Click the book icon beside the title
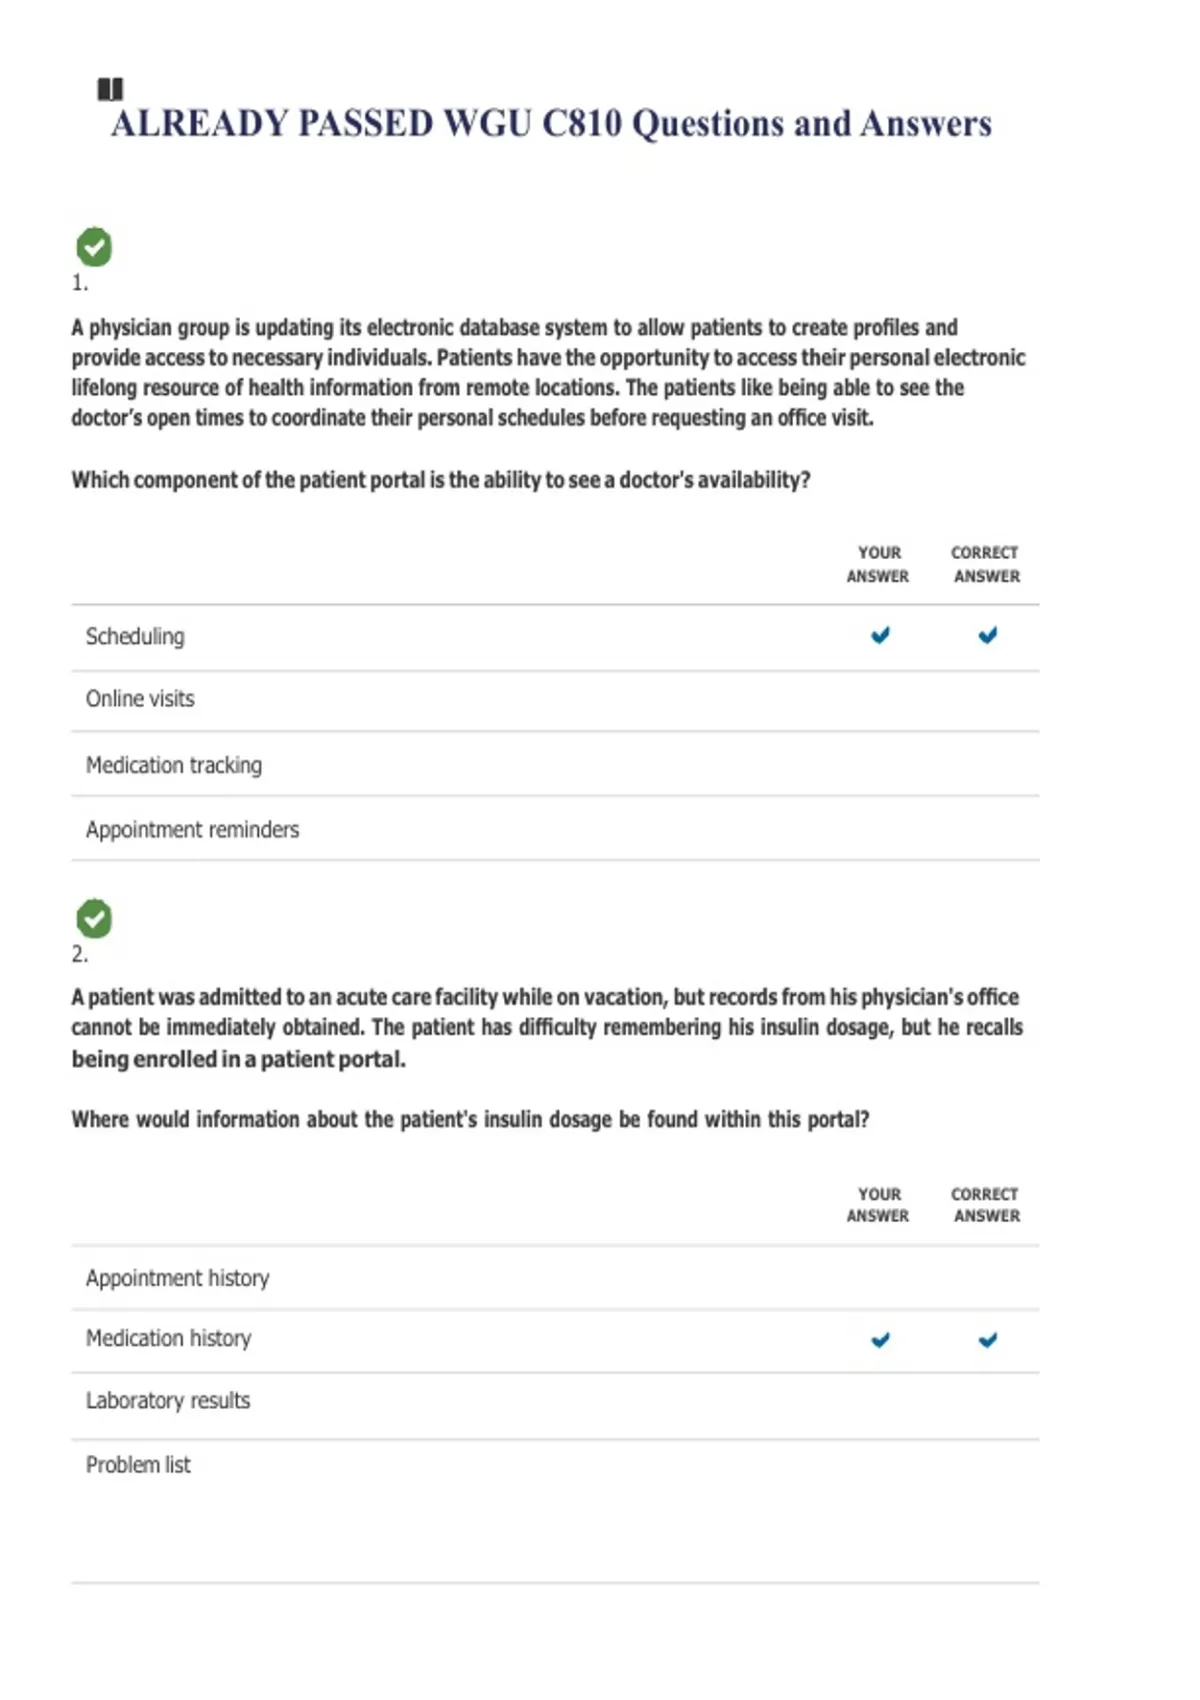 click(110, 90)
